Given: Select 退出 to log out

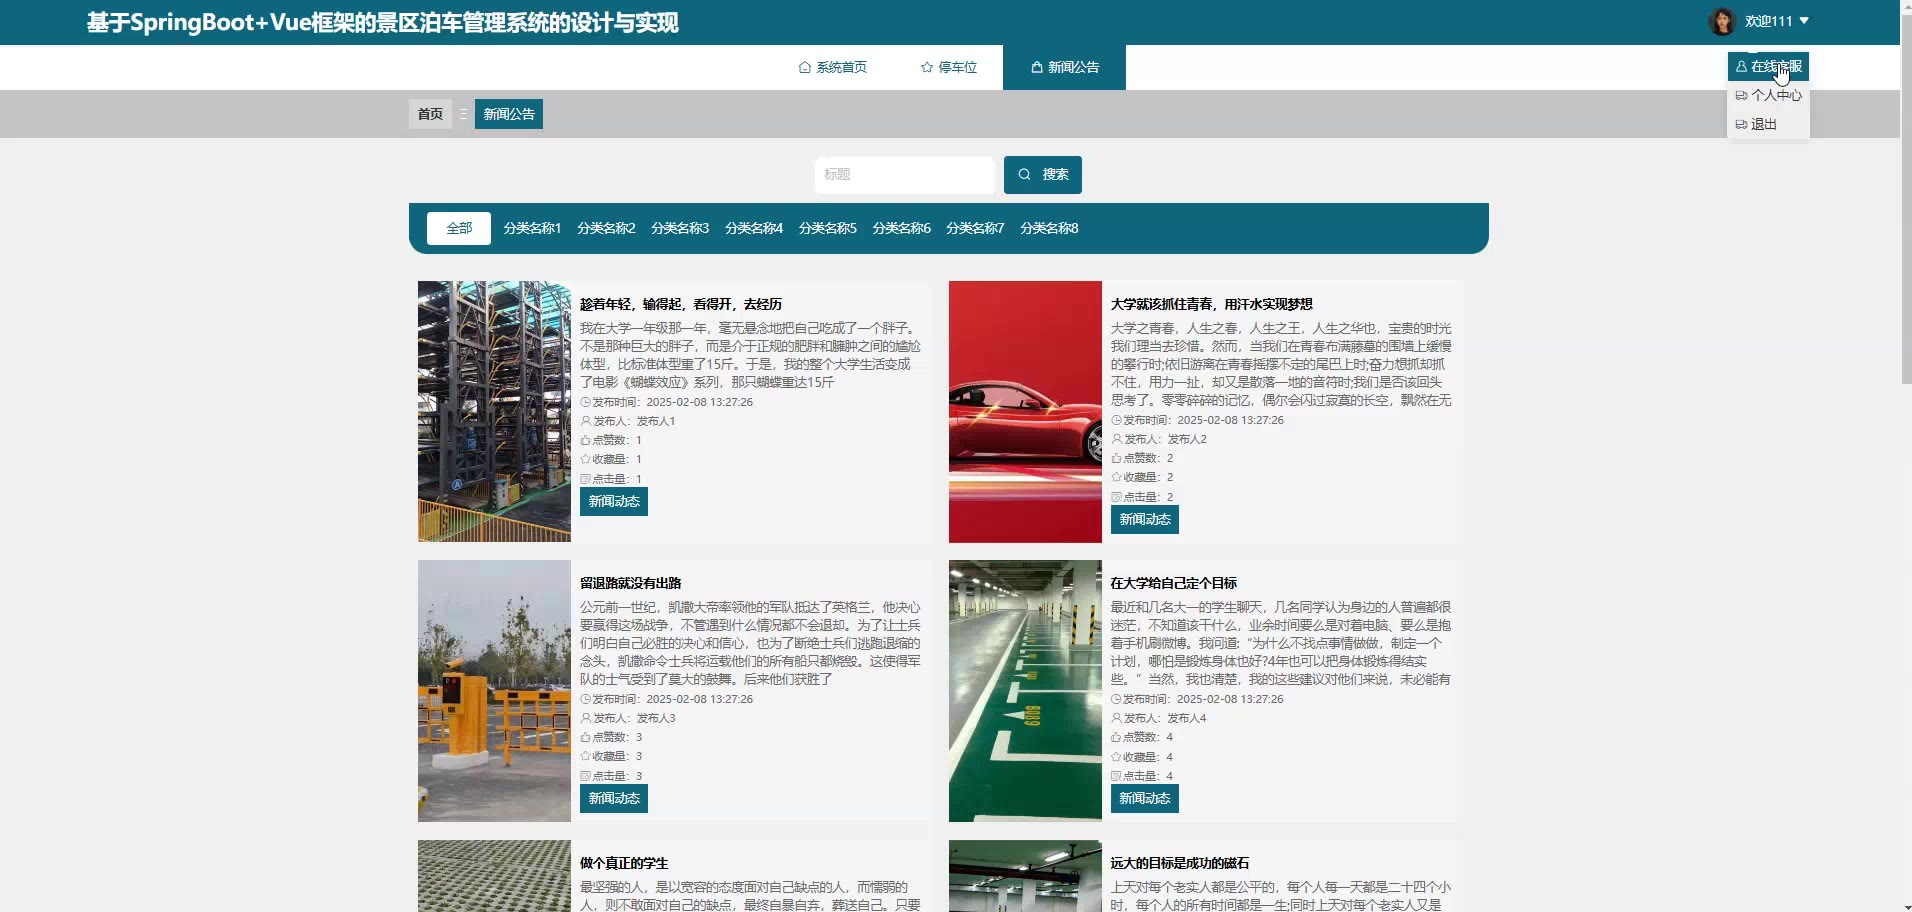Looking at the screenshot, I should [x=1768, y=125].
